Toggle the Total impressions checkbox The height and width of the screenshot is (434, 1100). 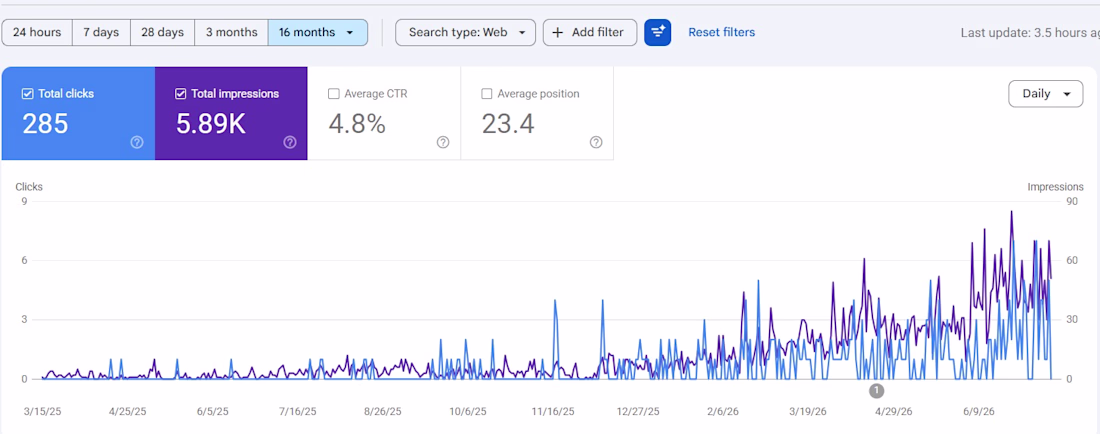(180, 93)
